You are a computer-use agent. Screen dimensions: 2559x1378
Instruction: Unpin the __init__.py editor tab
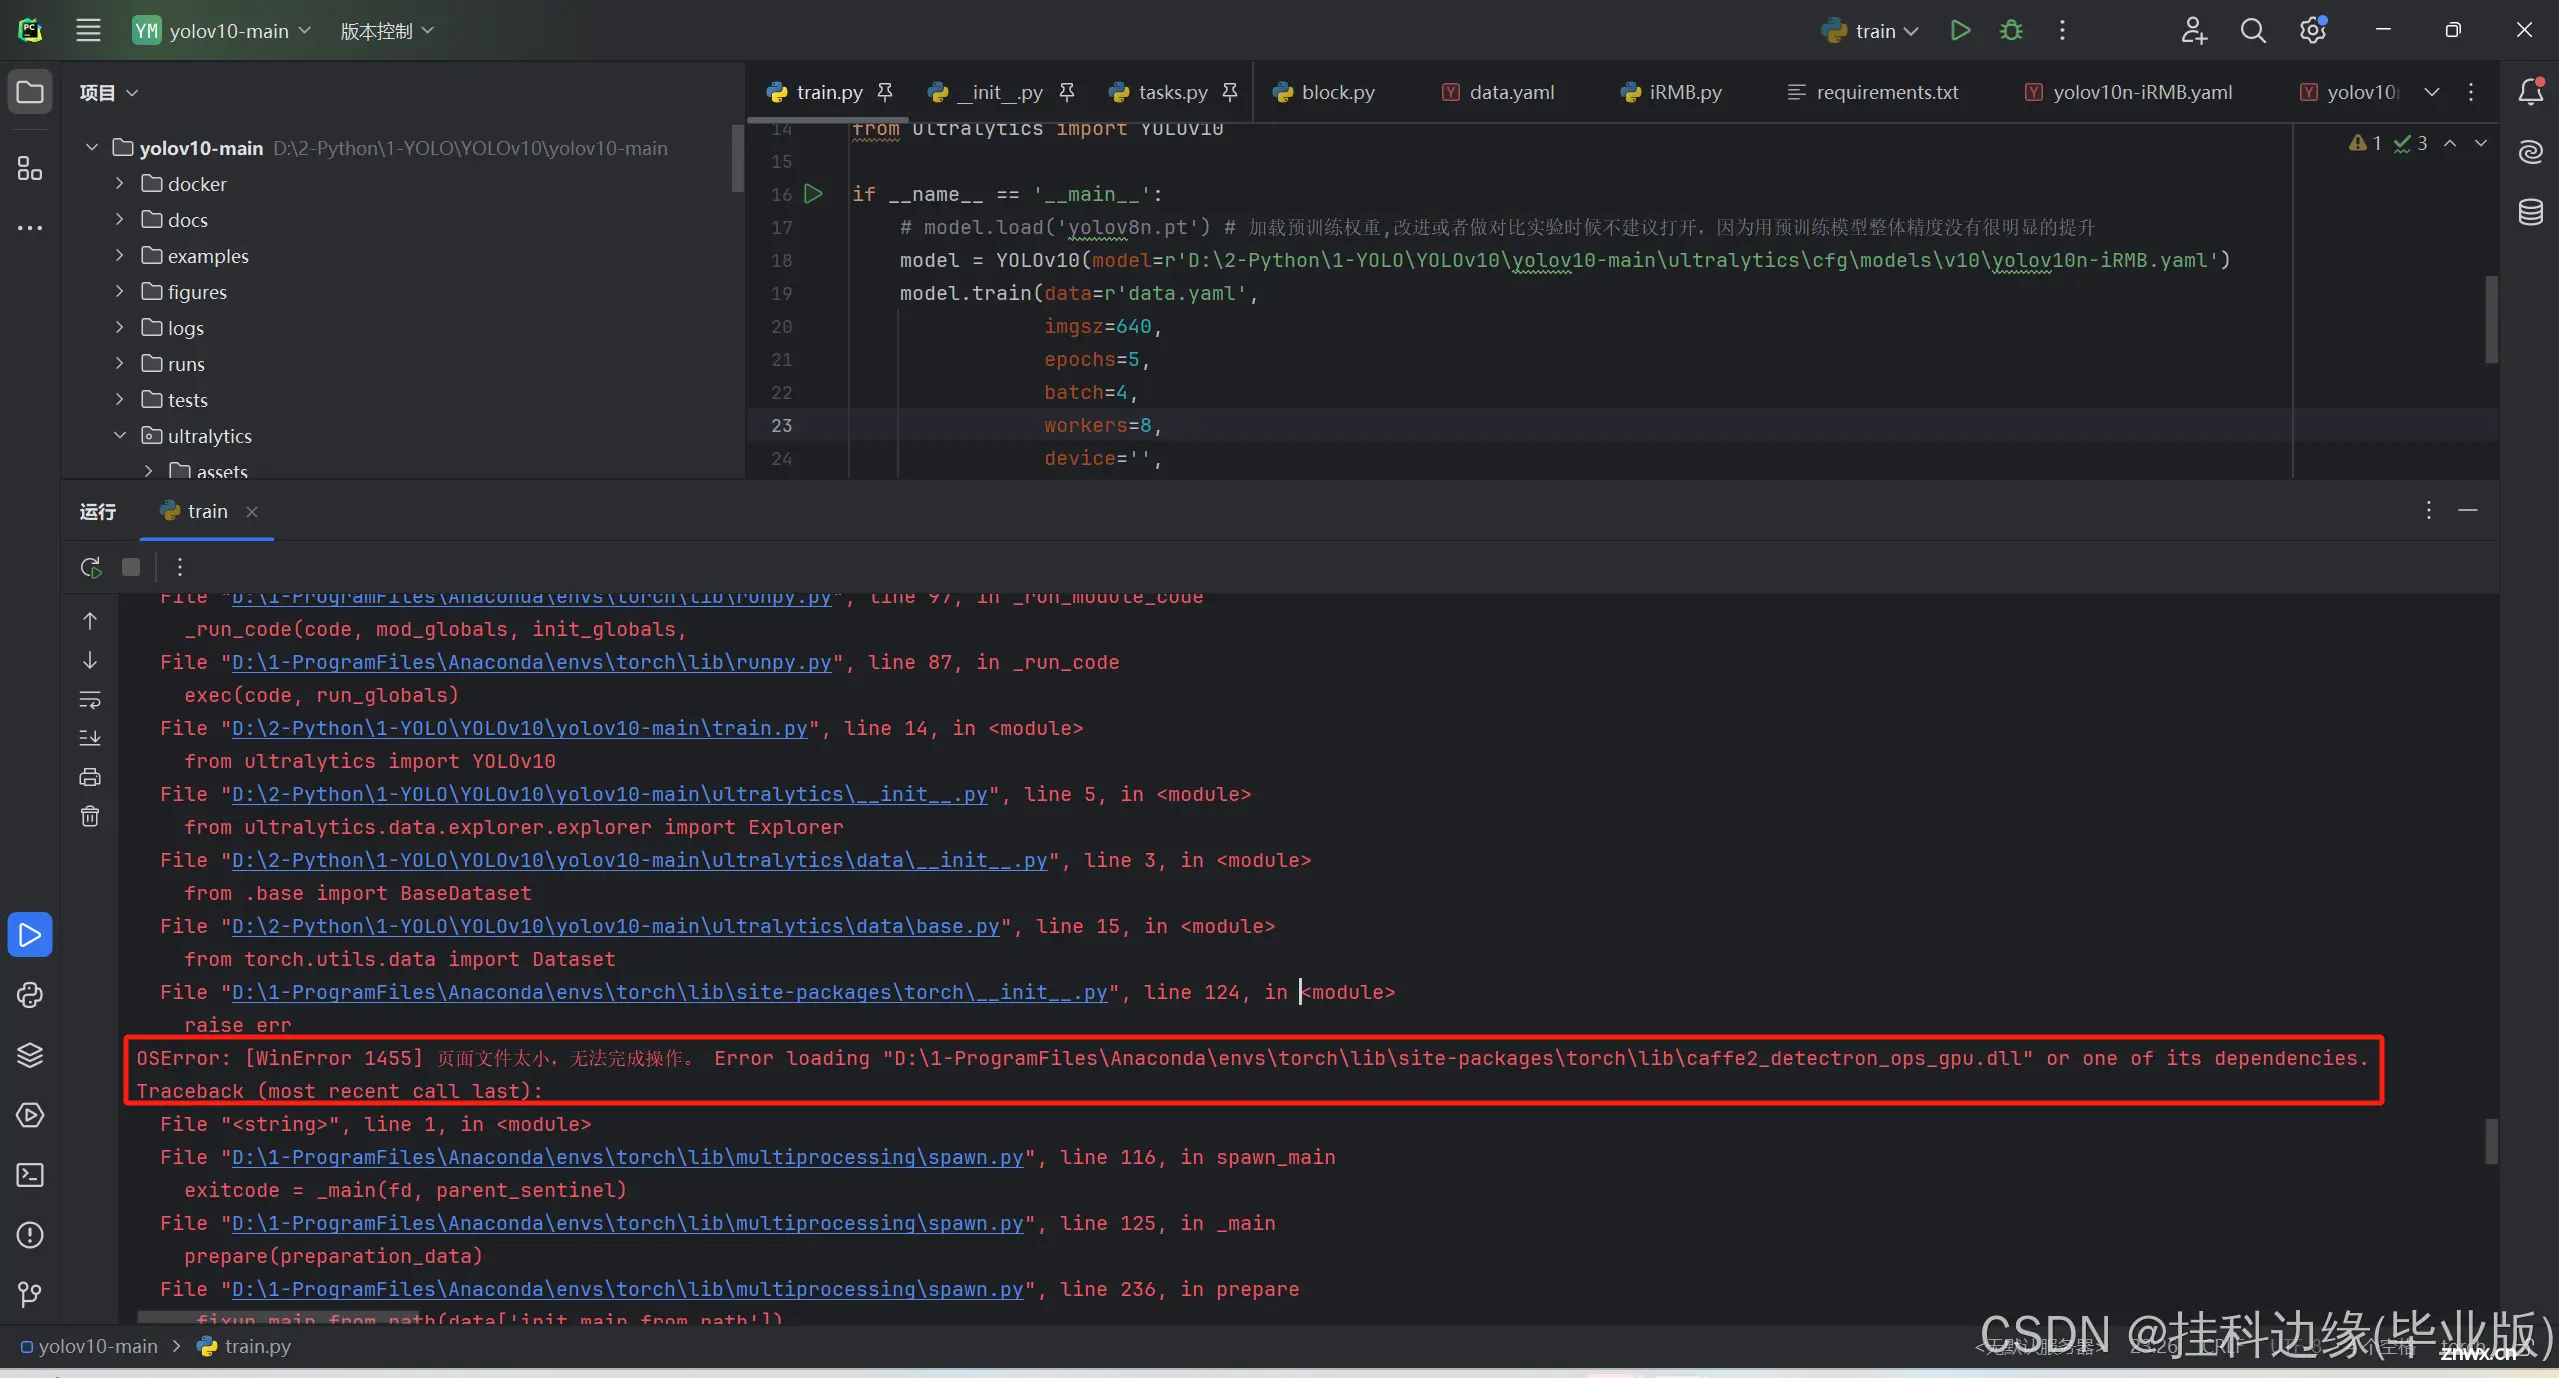coord(1067,92)
